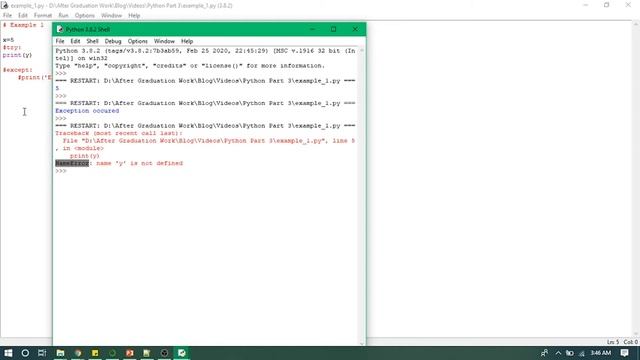Screen dimensions: 640x360
Task: Restore down the example_1.py editor window
Action: (607, 5)
